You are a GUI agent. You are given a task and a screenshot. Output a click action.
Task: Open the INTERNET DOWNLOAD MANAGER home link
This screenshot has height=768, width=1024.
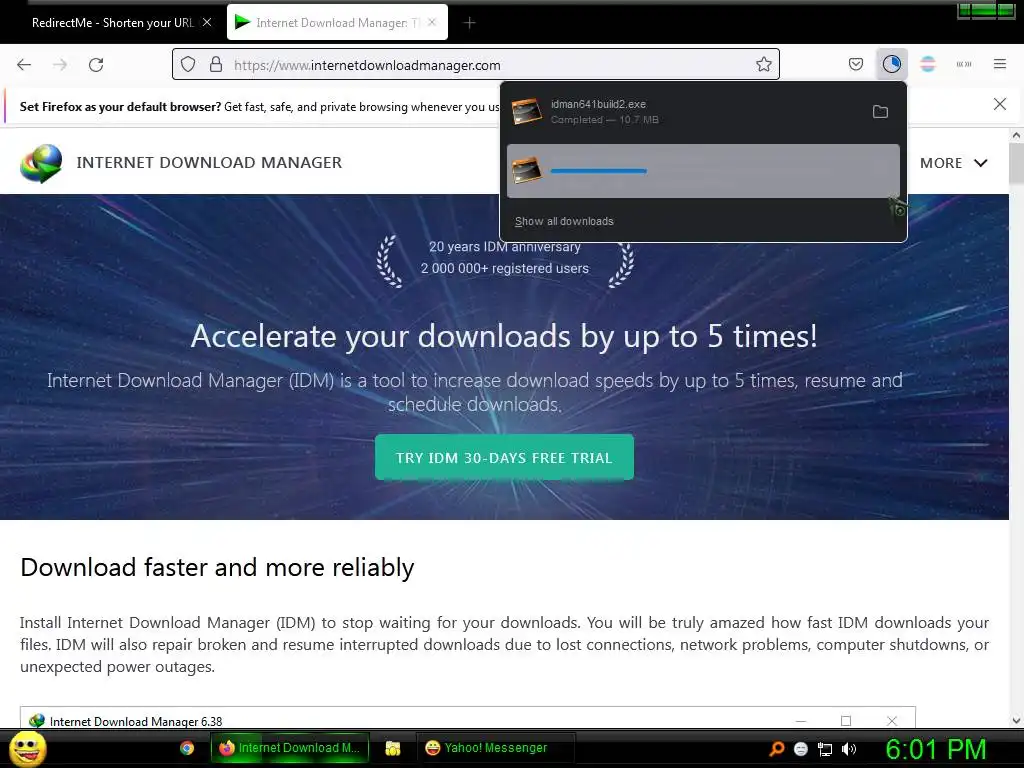point(209,163)
